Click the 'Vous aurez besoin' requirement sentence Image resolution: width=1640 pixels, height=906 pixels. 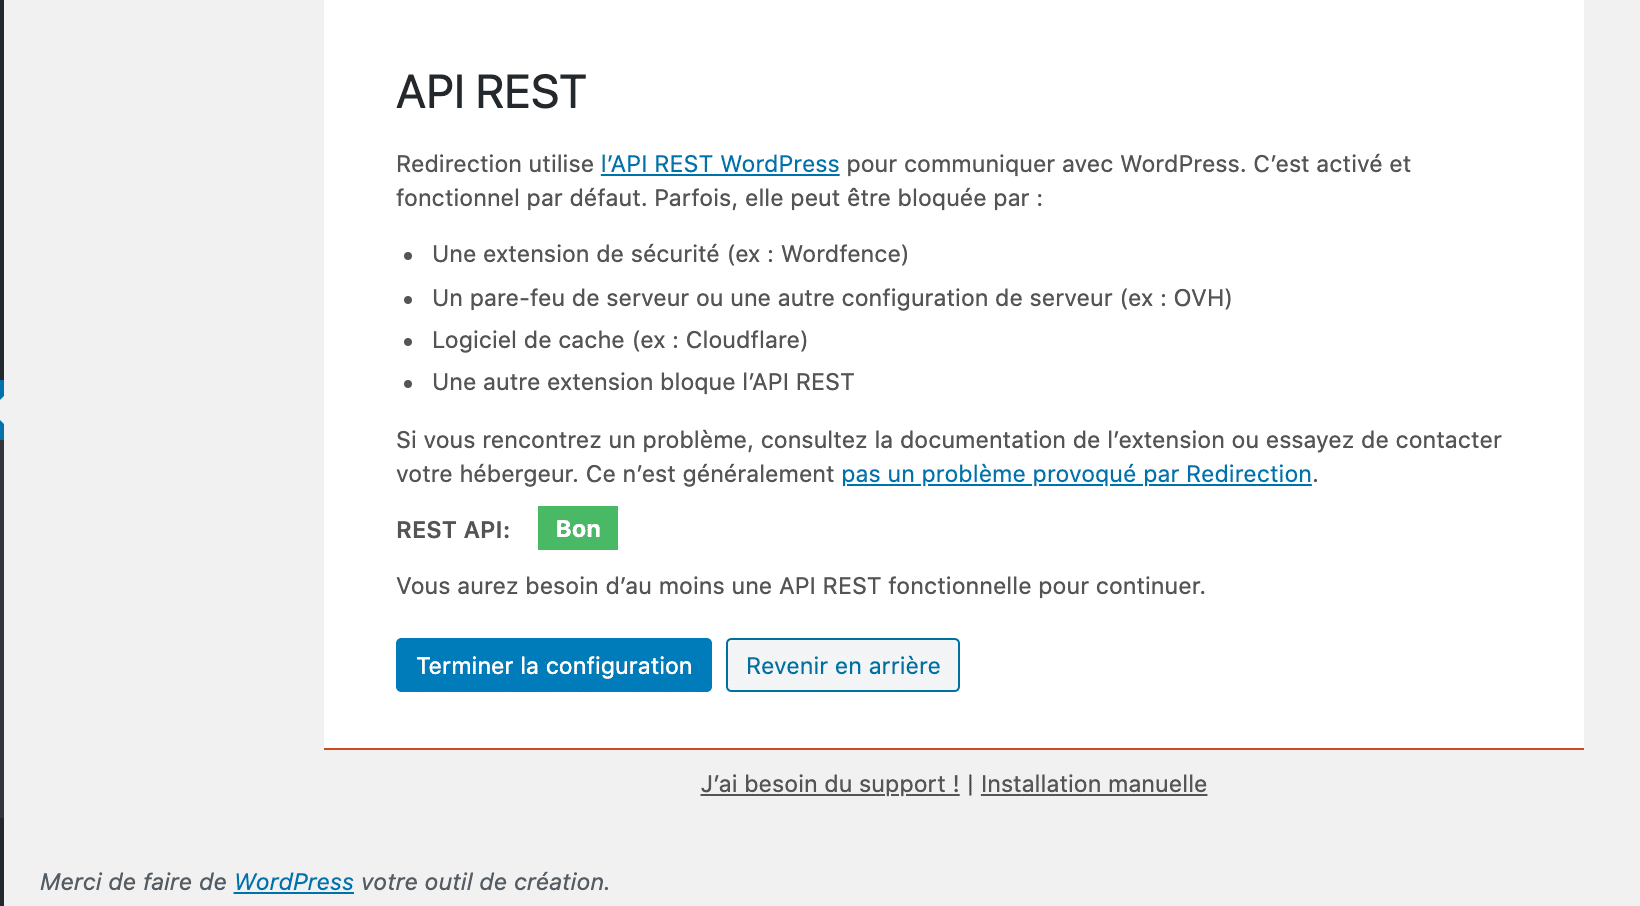click(800, 586)
